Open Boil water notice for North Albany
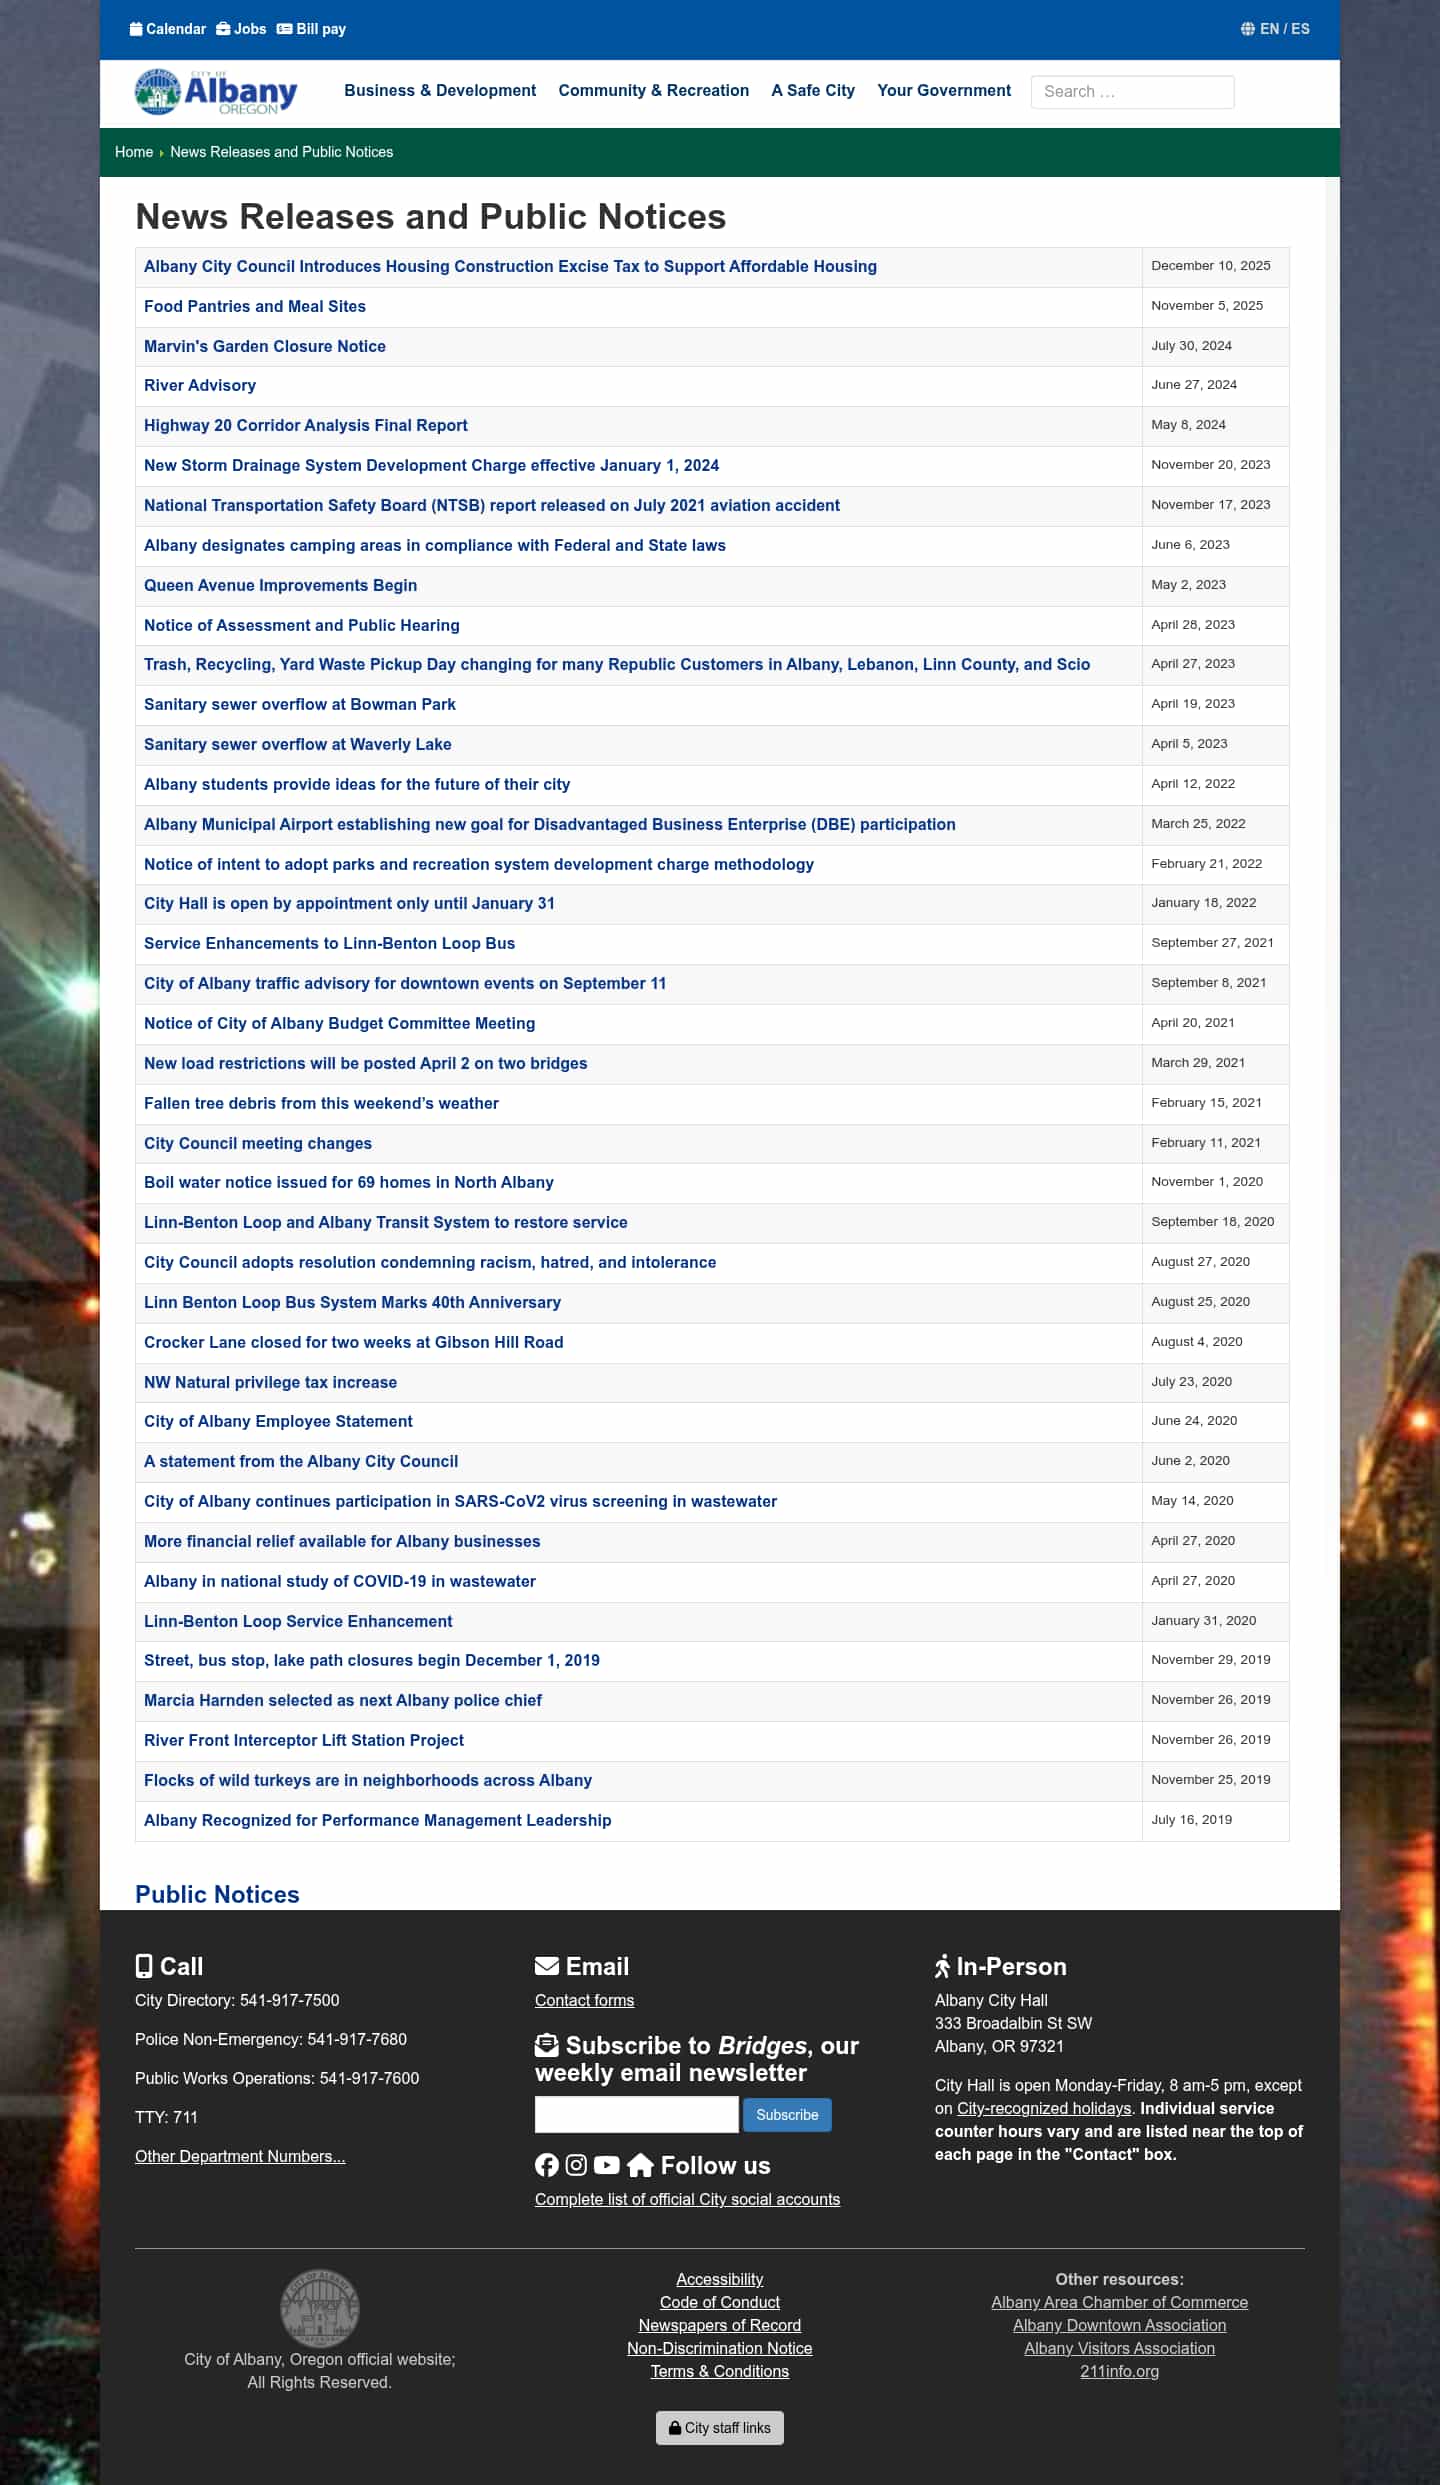 coord(349,1183)
